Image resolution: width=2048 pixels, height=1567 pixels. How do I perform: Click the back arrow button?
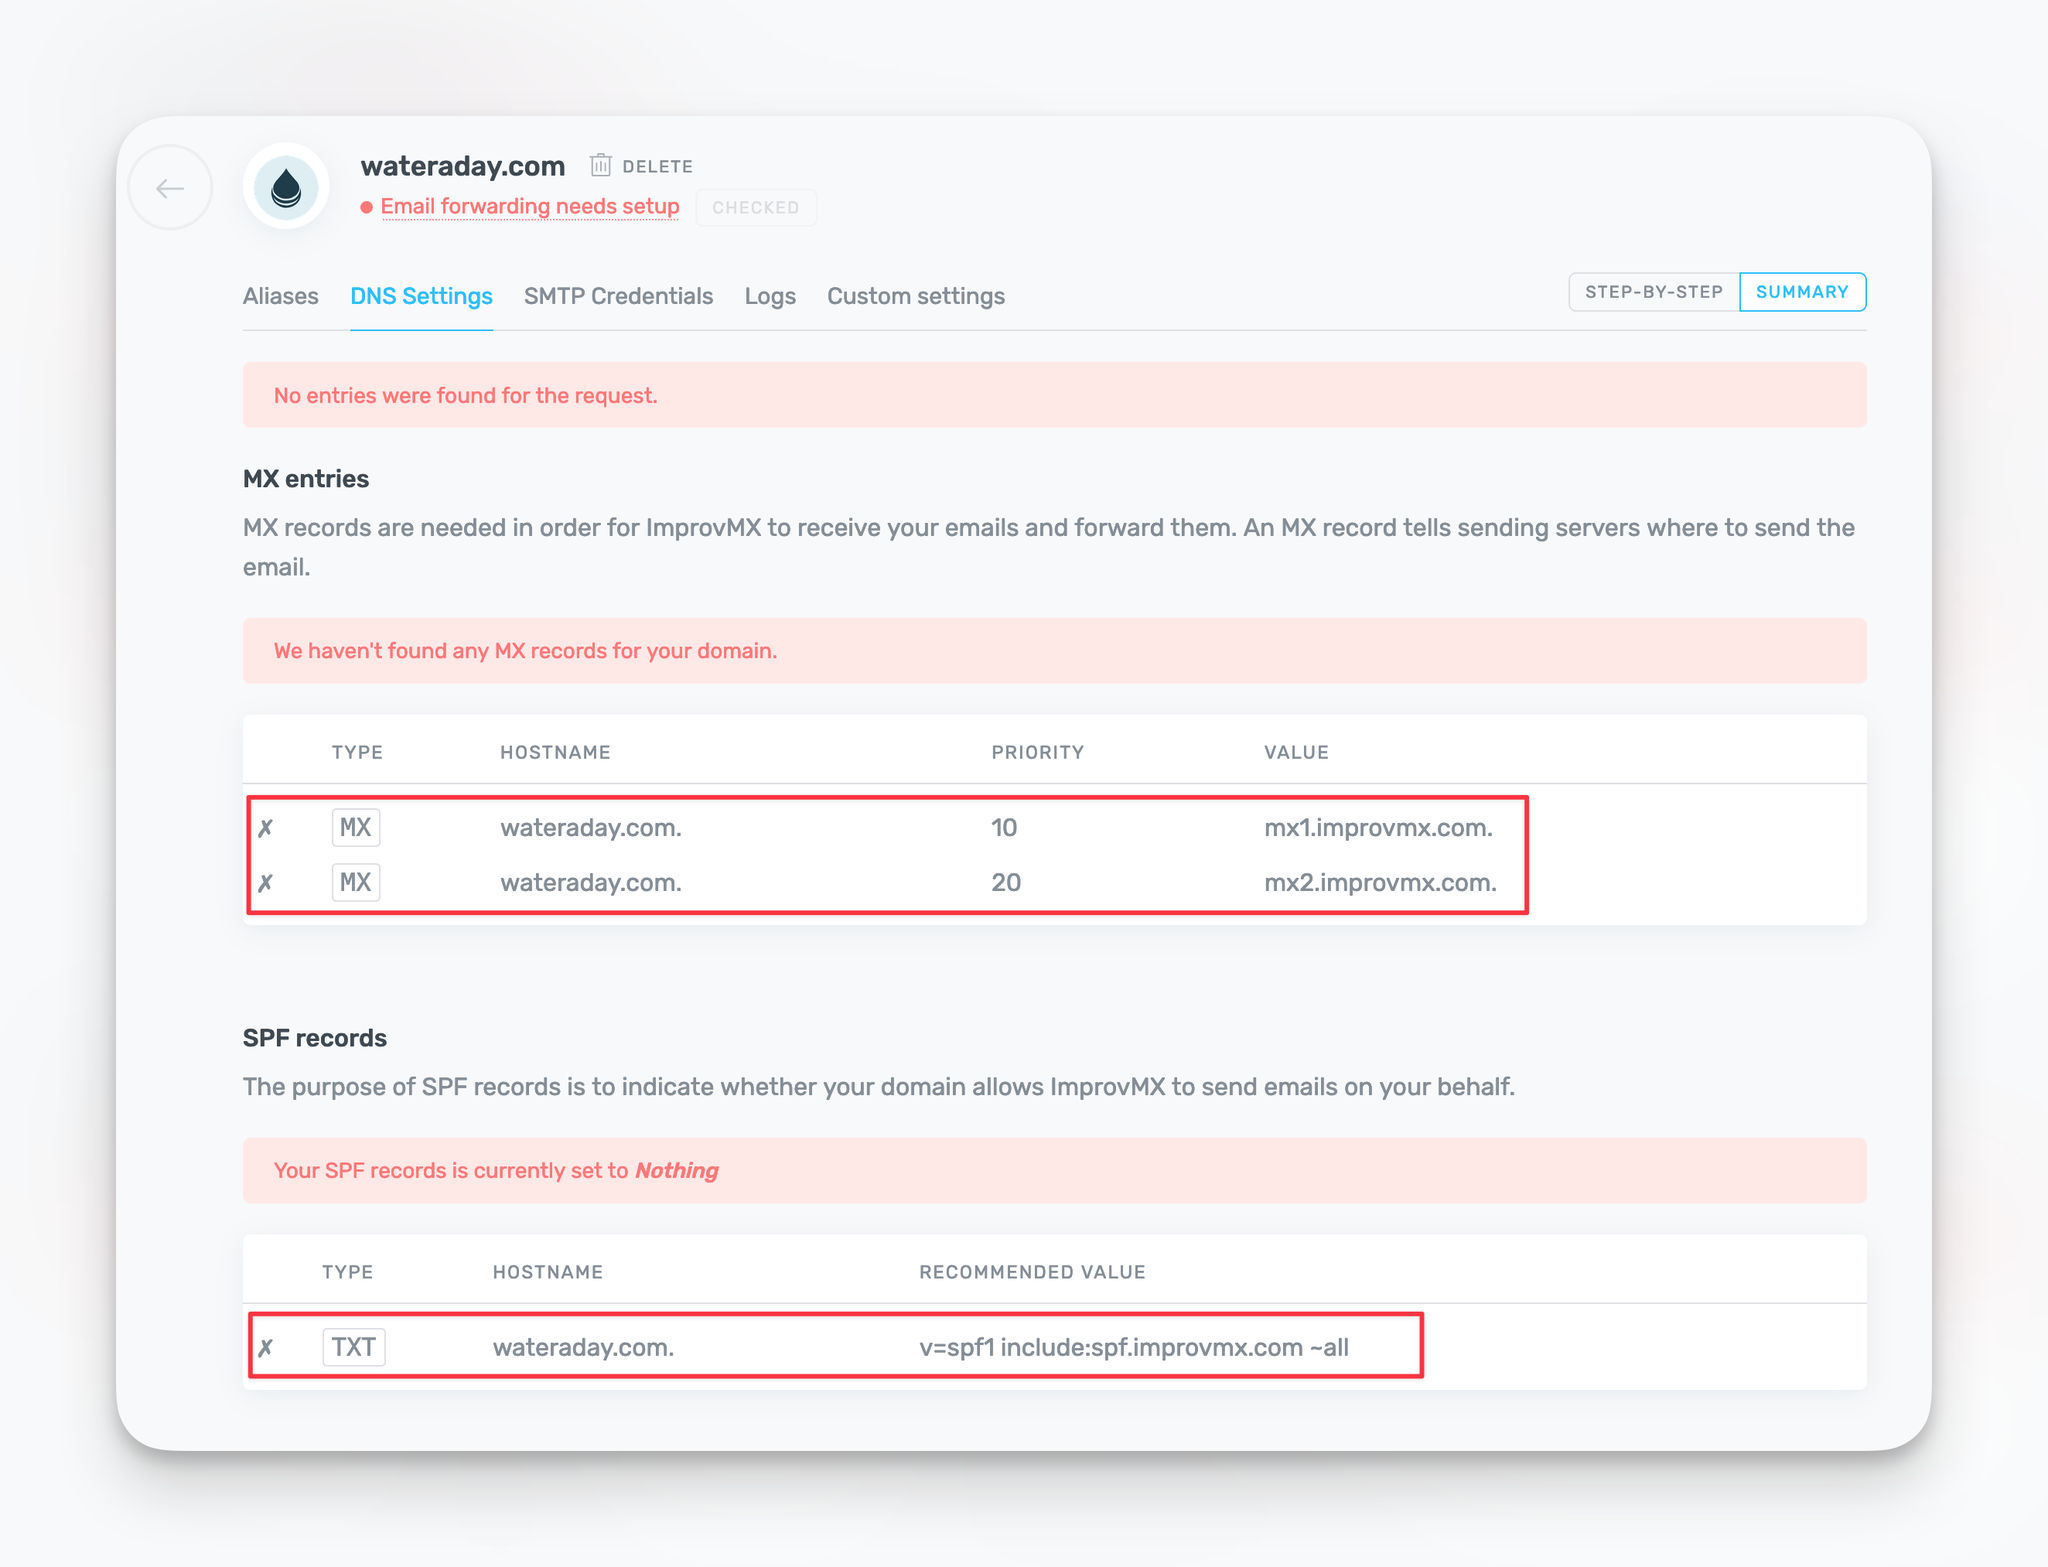170,188
